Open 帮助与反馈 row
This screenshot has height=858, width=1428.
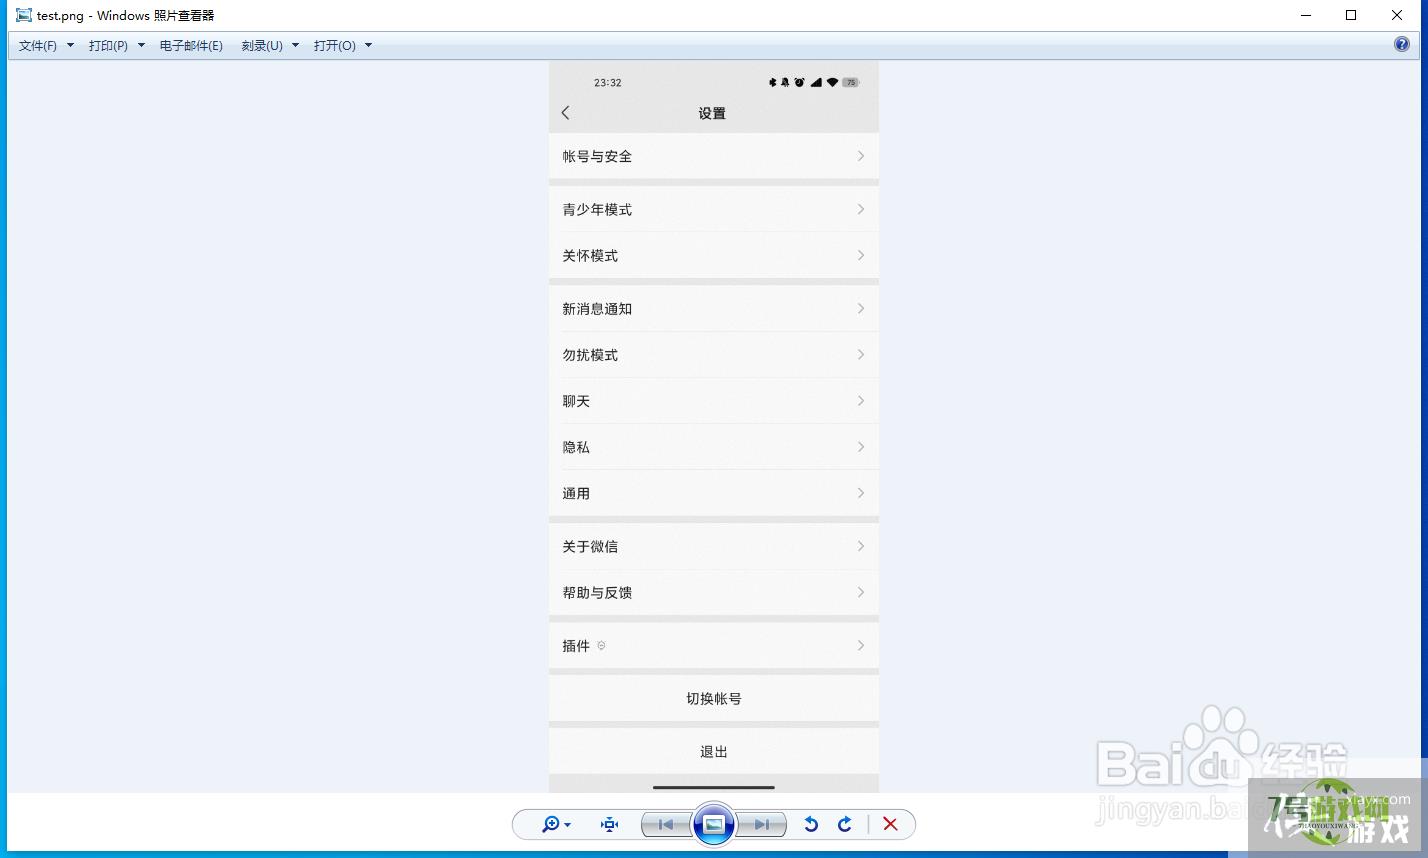(x=713, y=592)
